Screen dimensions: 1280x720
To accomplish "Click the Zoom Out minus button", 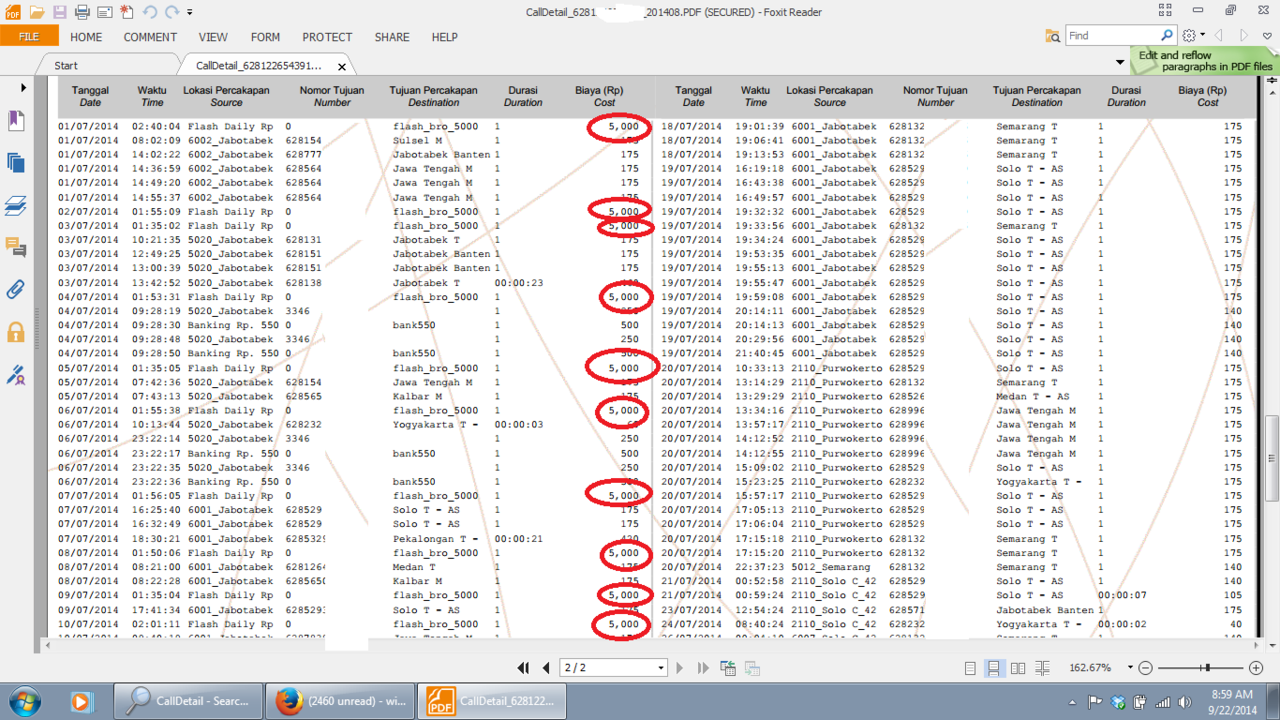I will (x=1146, y=668).
